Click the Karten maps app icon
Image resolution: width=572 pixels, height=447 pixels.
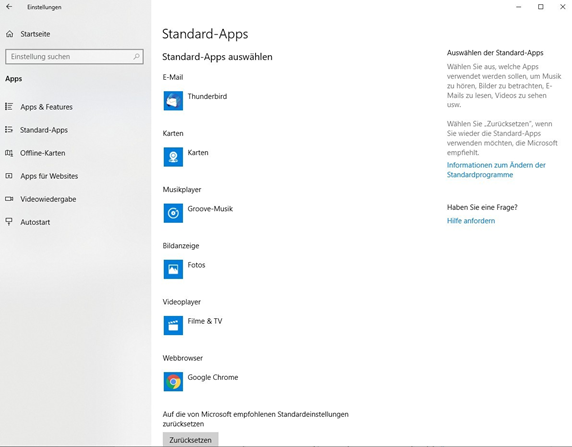pyautogui.click(x=173, y=157)
